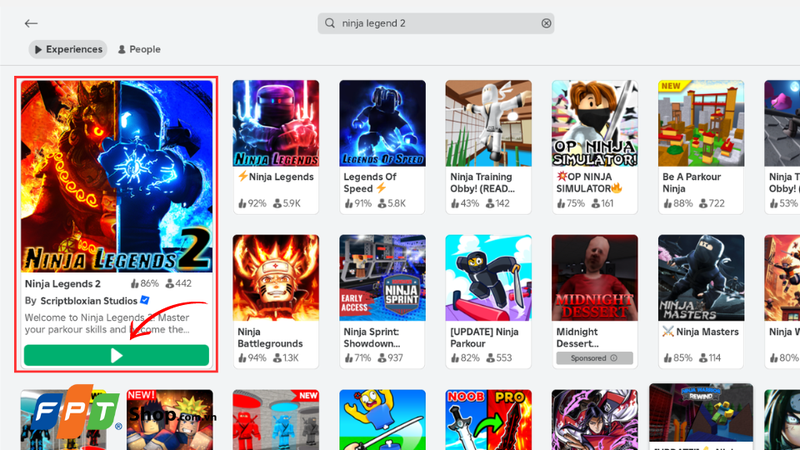
Task: Open the bottom-row yellow noob with sword thumbnail
Action: pos(383,420)
